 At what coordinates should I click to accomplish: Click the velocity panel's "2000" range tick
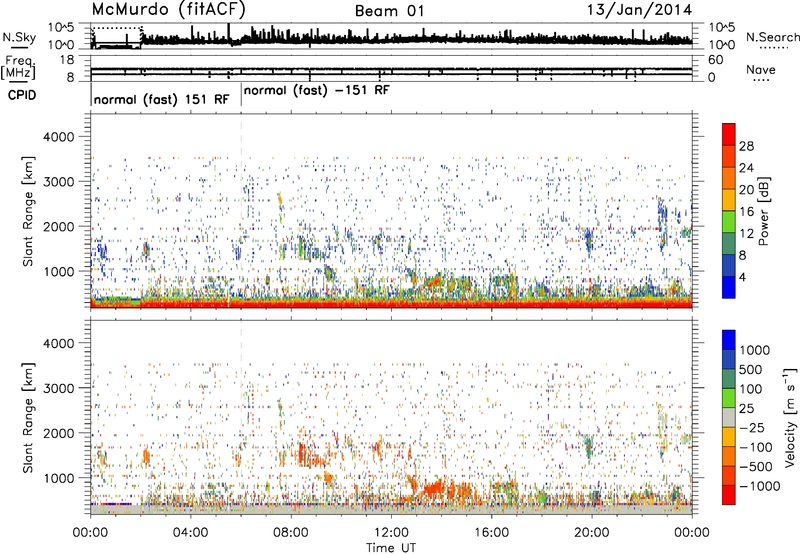(58, 433)
